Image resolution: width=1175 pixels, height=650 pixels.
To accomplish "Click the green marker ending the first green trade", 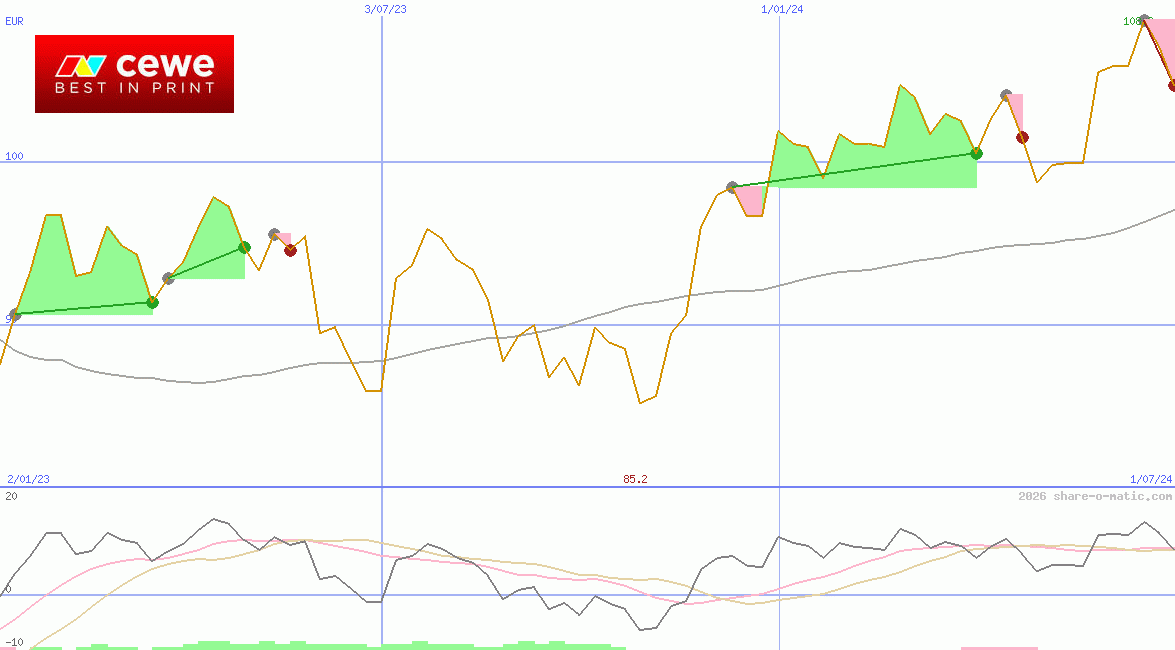I will pyautogui.click(x=152, y=302).
